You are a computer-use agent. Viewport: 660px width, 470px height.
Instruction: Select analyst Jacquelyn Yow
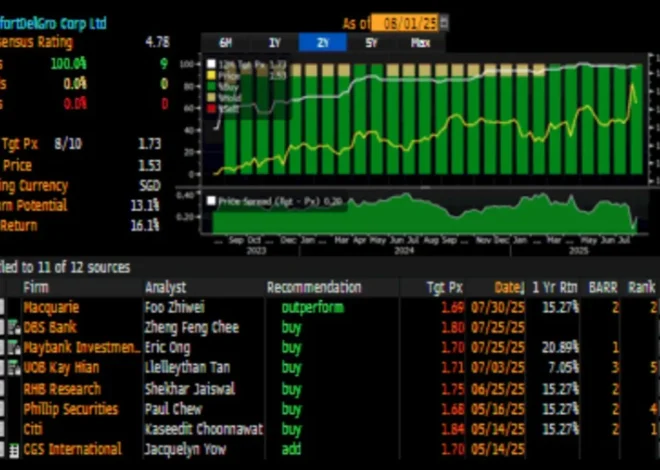pyautogui.click(x=185, y=449)
